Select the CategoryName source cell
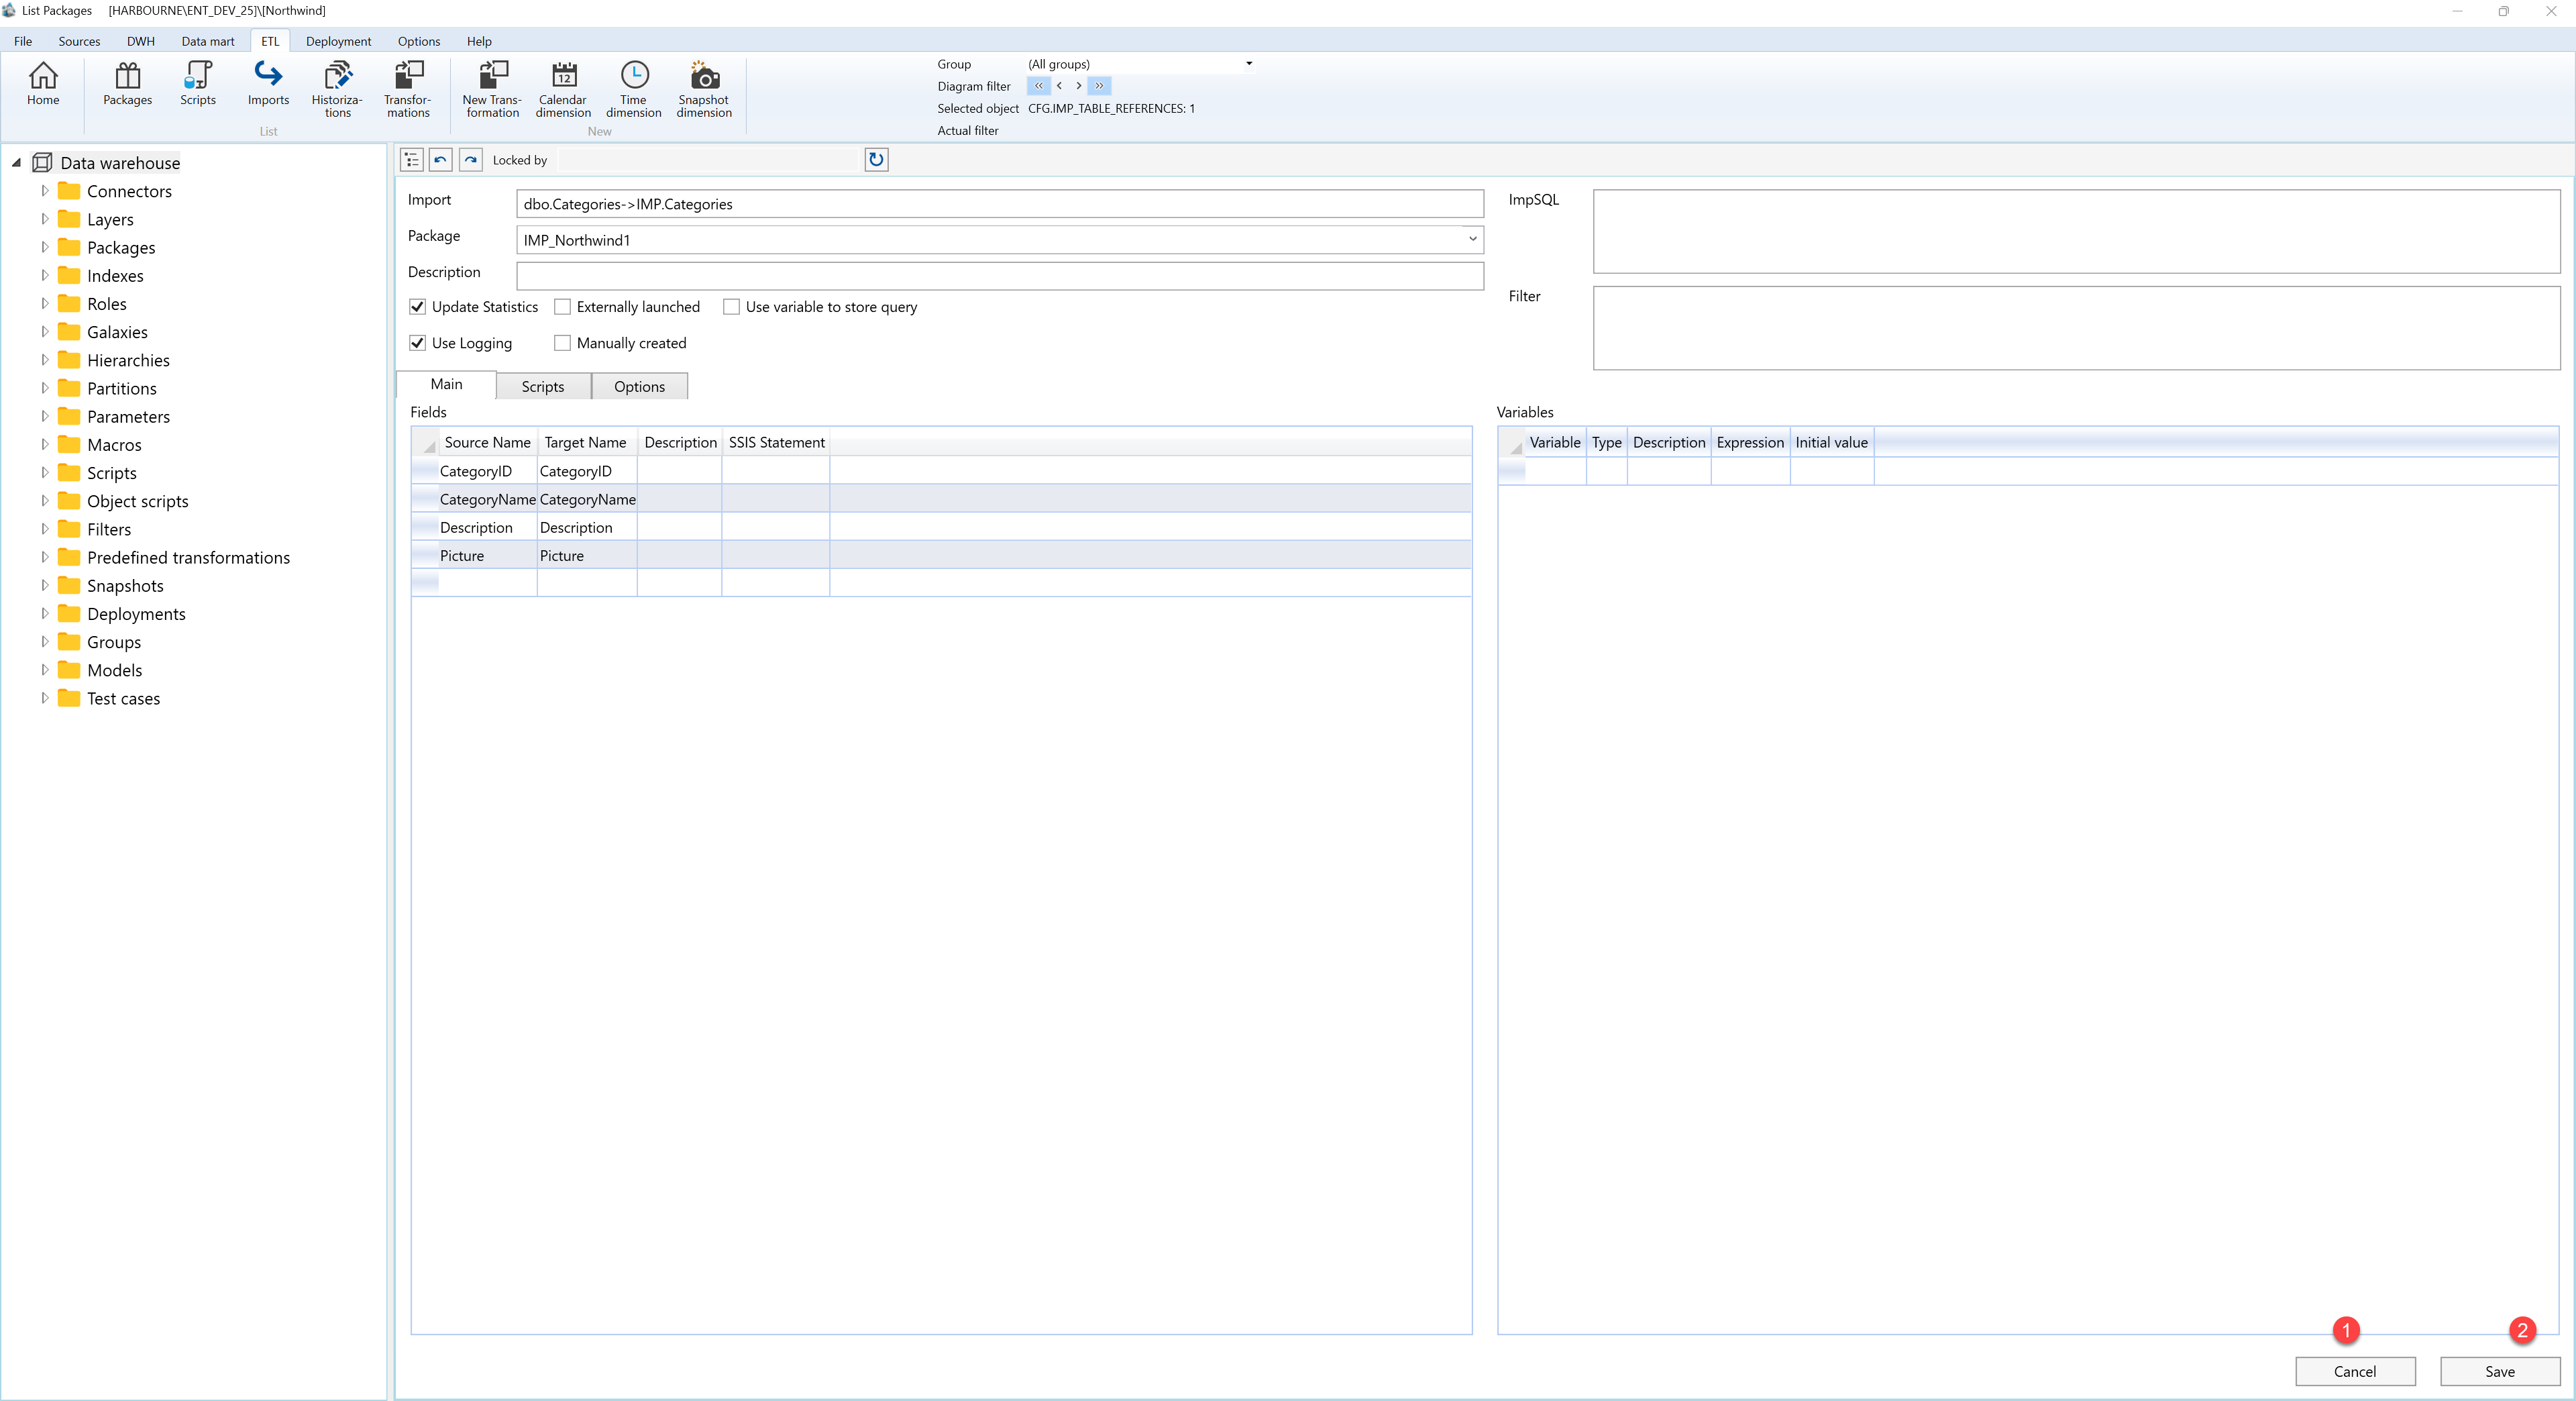 488,499
